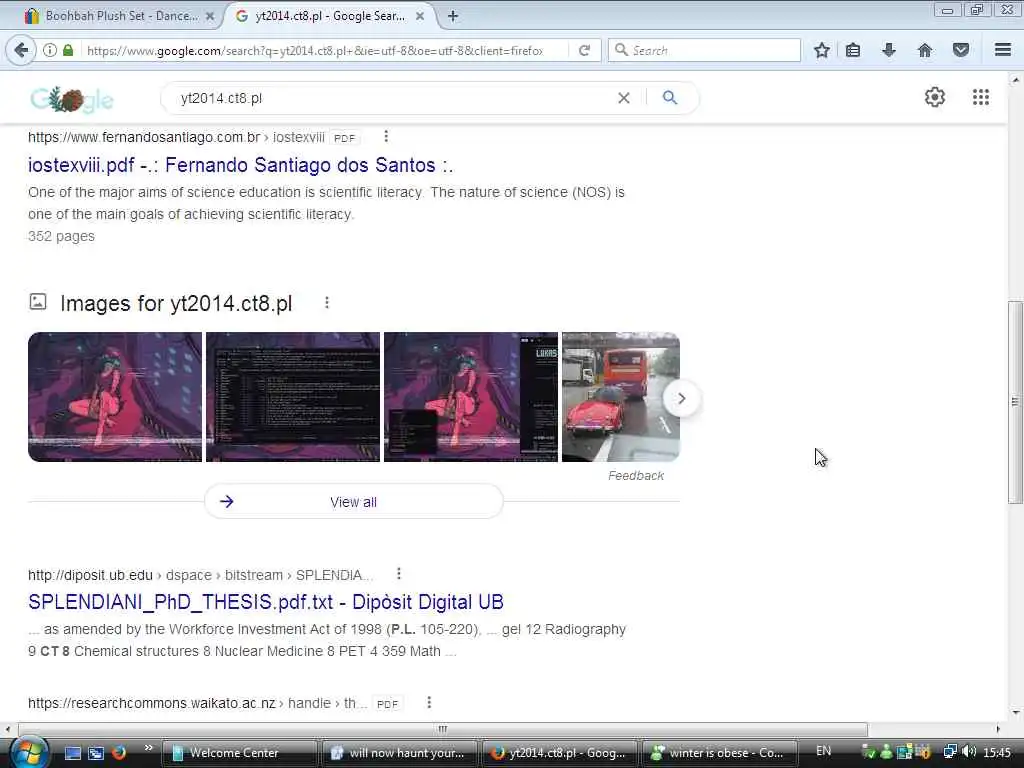Open Google apps grid
The width and height of the screenshot is (1024, 768).
click(981, 97)
